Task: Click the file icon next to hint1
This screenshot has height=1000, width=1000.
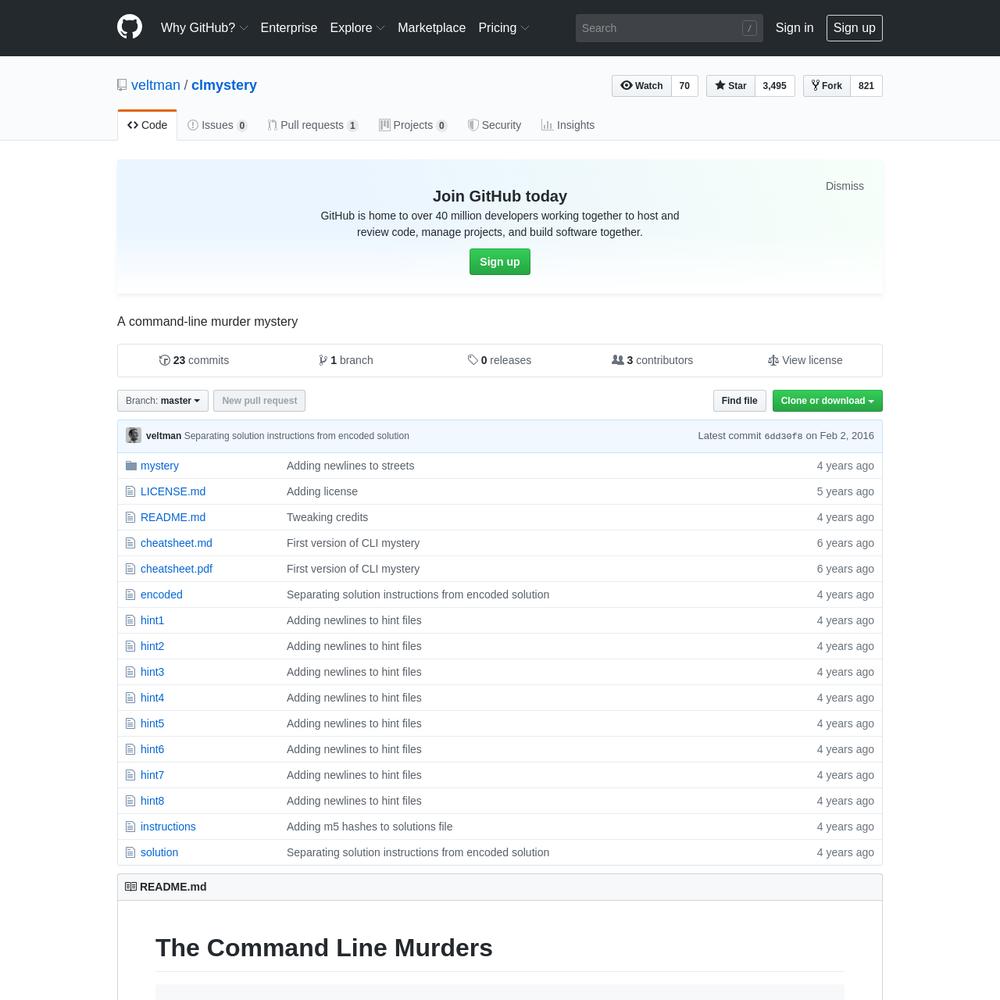Action: click(x=131, y=620)
